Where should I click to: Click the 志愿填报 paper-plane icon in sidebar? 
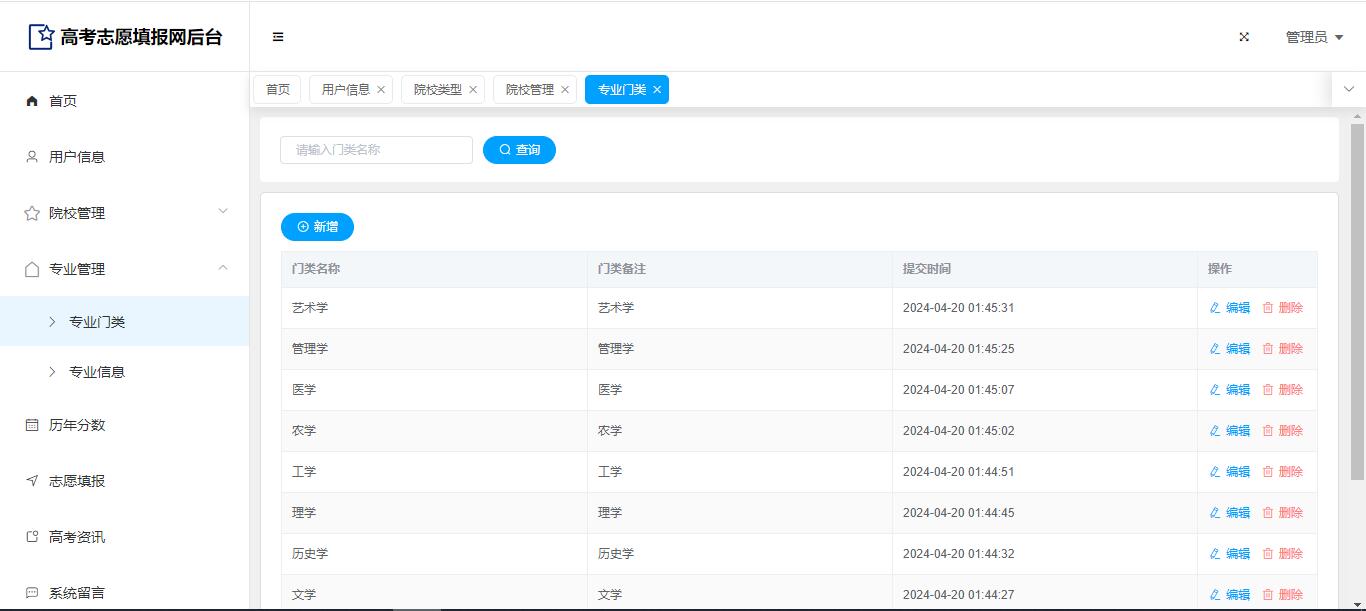[x=32, y=481]
